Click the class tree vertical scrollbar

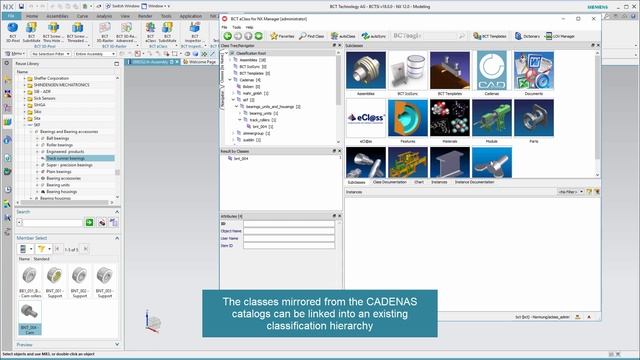(x=338, y=80)
